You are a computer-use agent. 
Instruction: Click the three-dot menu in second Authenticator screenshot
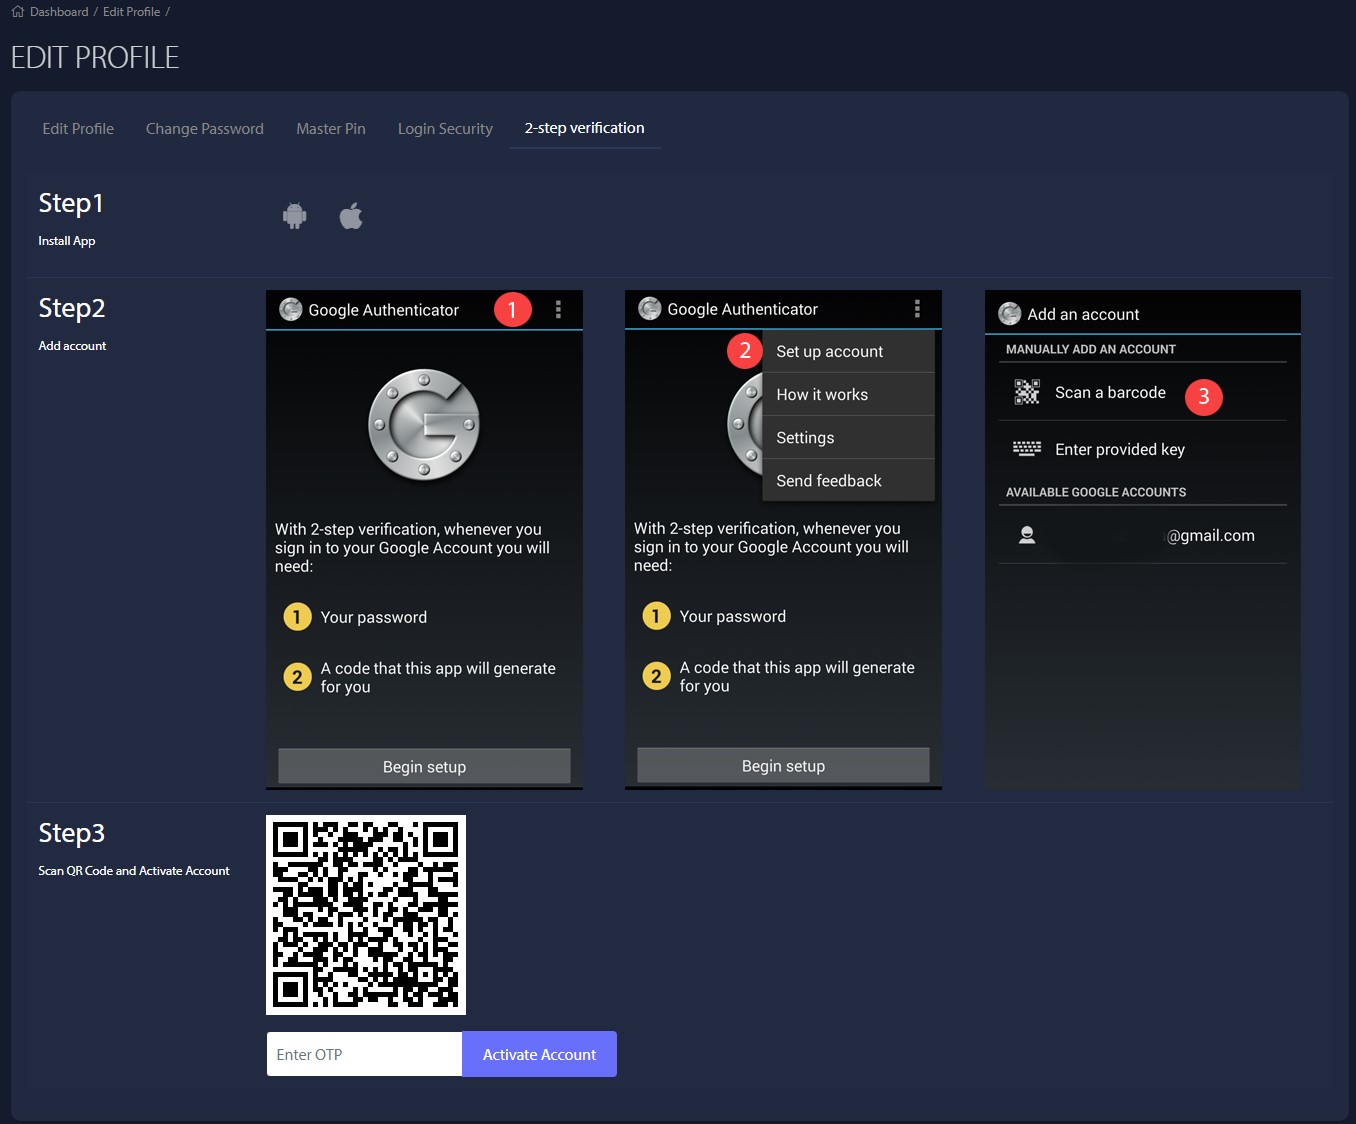pyautogui.click(x=917, y=309)
